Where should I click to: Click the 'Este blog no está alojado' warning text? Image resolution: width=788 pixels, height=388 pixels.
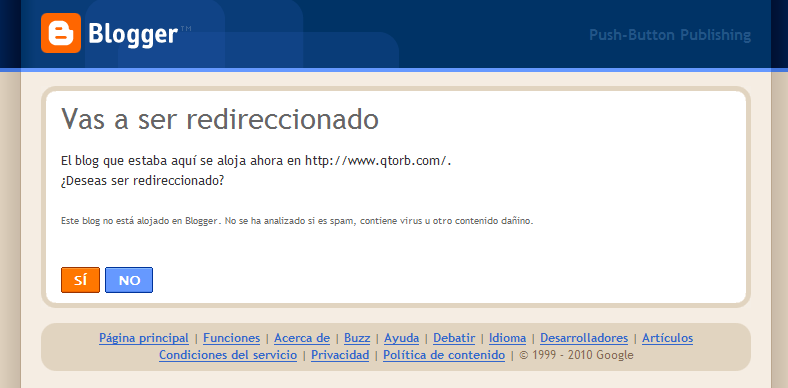[297, 221]
